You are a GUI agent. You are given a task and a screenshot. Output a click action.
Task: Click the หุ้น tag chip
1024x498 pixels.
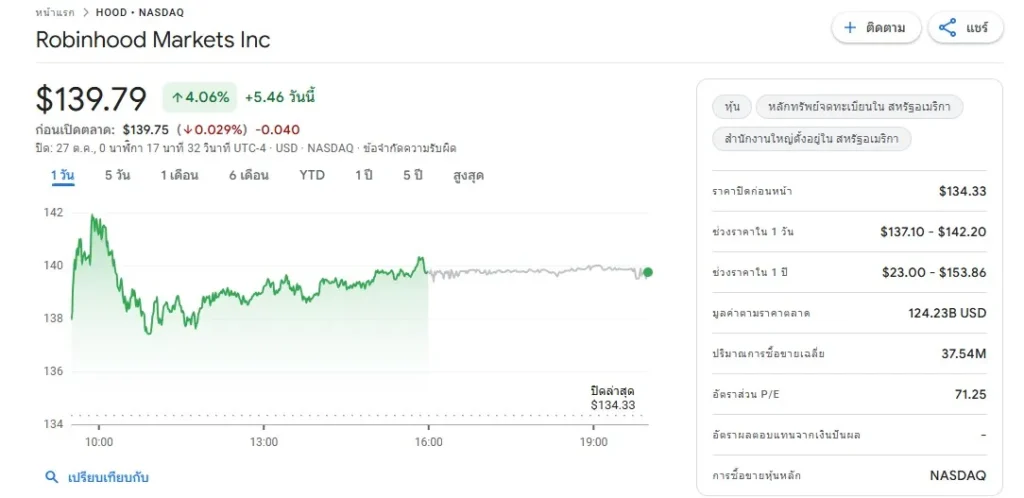(731, 106)
